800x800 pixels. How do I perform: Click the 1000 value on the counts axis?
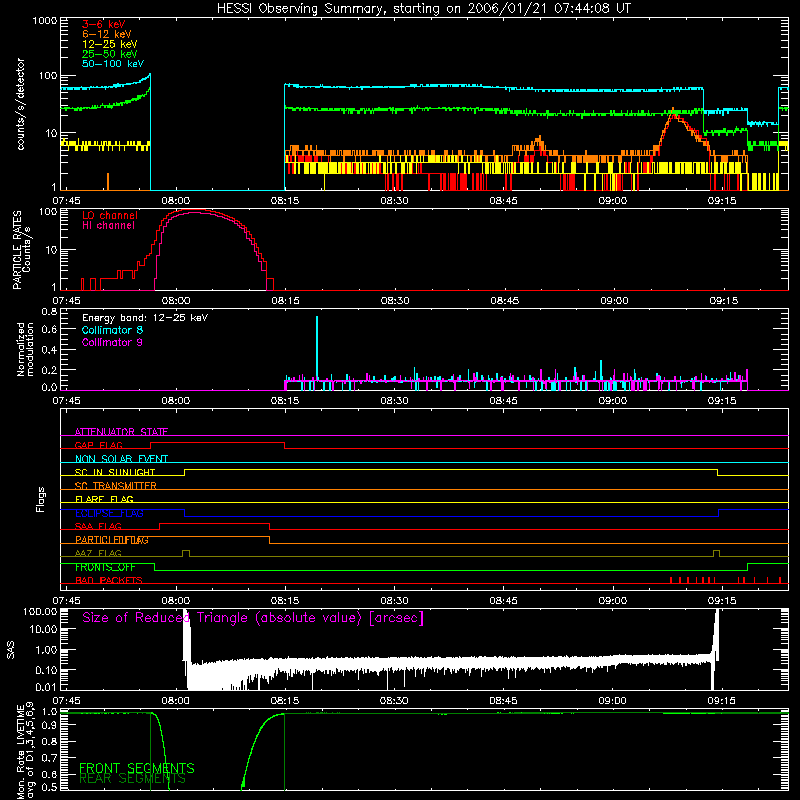click(x=45, y=21)
